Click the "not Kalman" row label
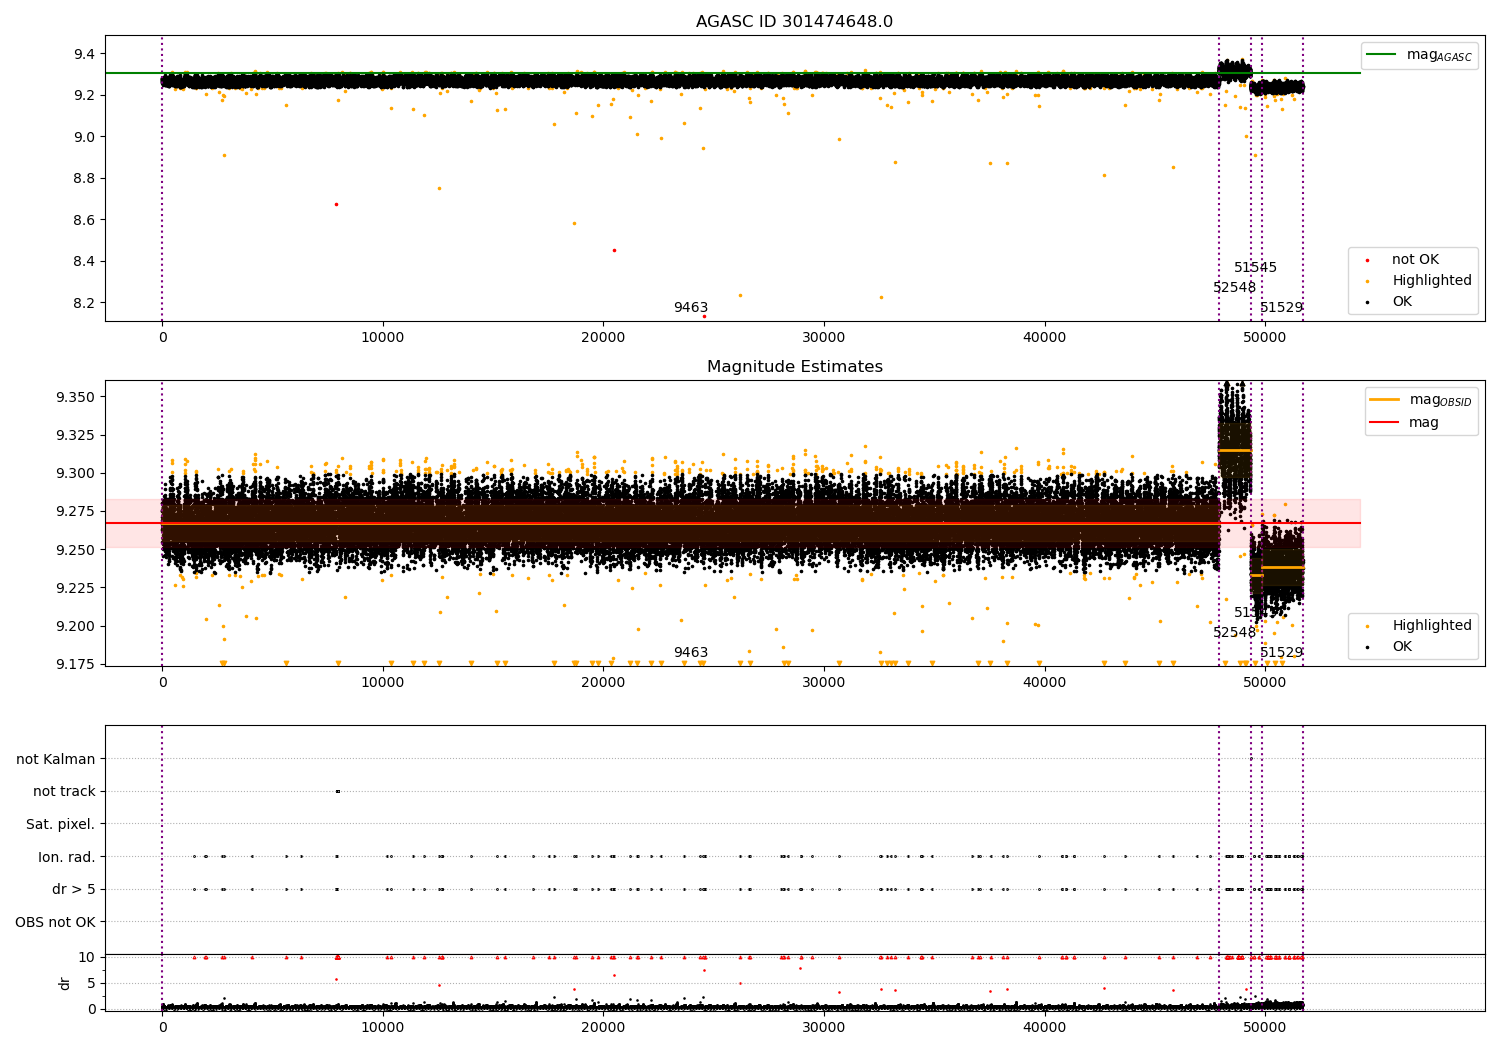The width and height of the screenshot is (1500, 1050). tap(56, 759)
